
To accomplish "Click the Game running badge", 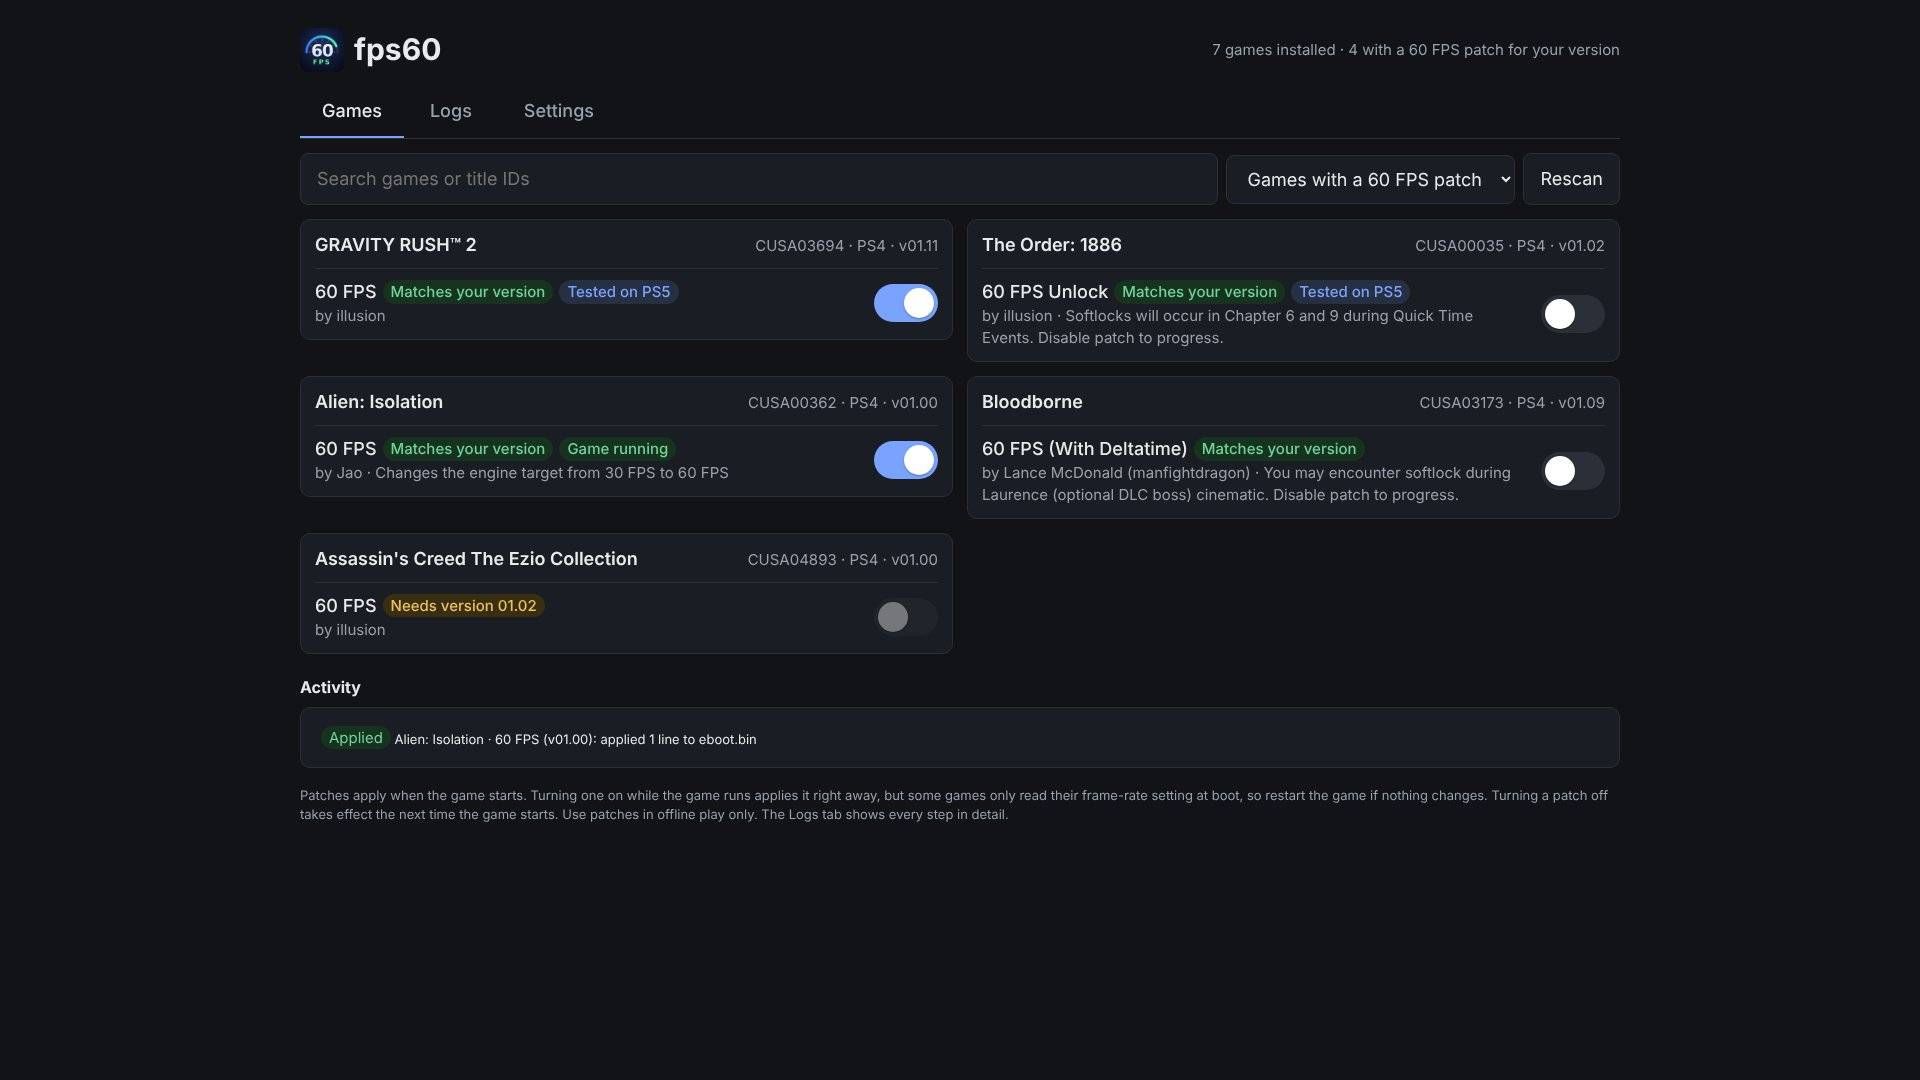I will pos(617,449).
